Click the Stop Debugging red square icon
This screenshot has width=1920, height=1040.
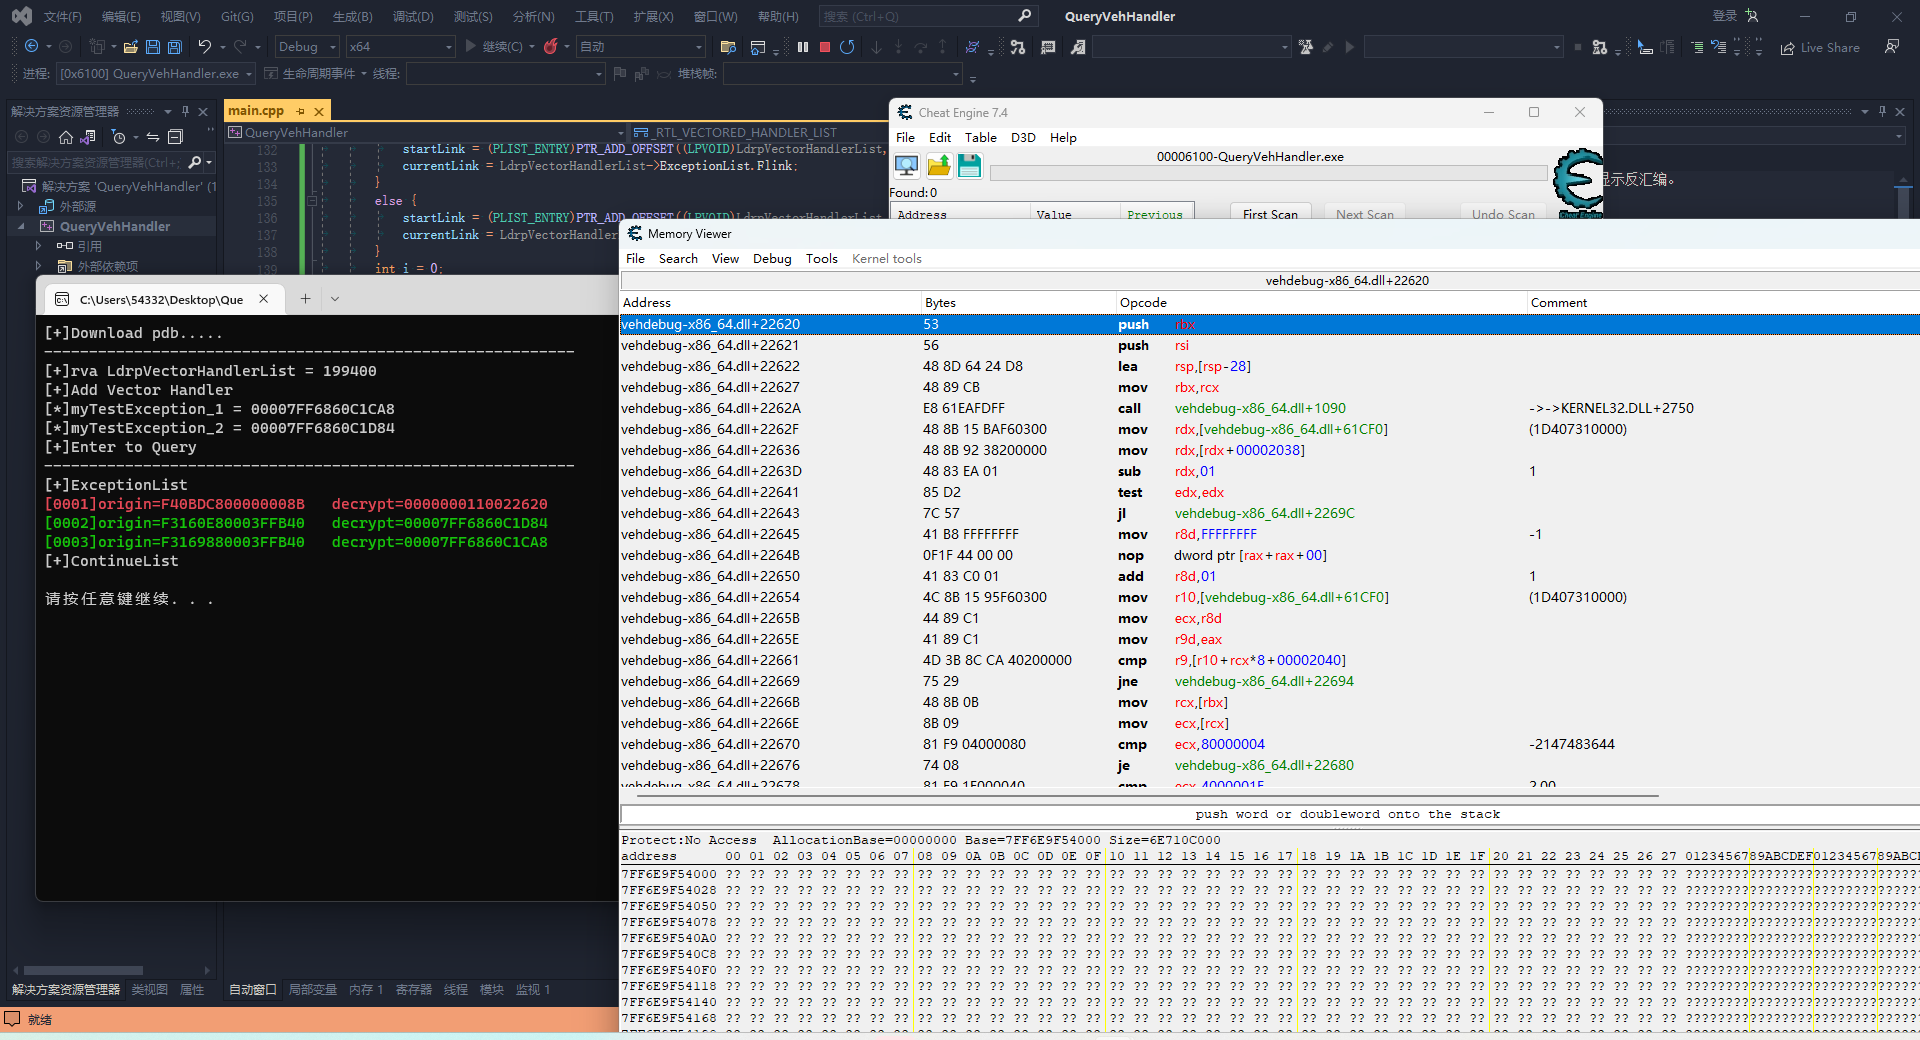tap(825, 47)
